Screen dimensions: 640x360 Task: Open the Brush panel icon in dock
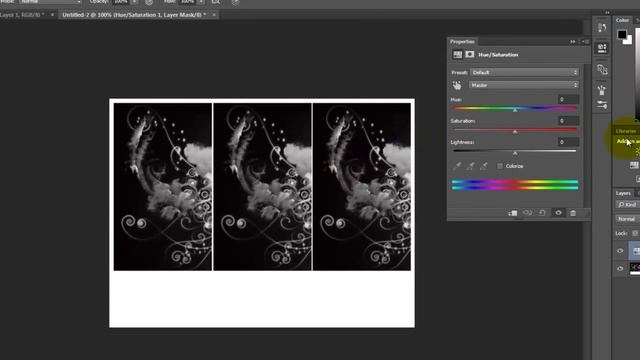click(x=602, y=90)
